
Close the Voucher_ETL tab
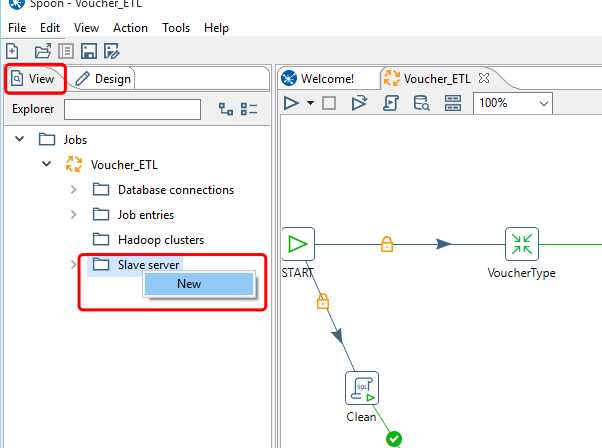click(484, 78)
